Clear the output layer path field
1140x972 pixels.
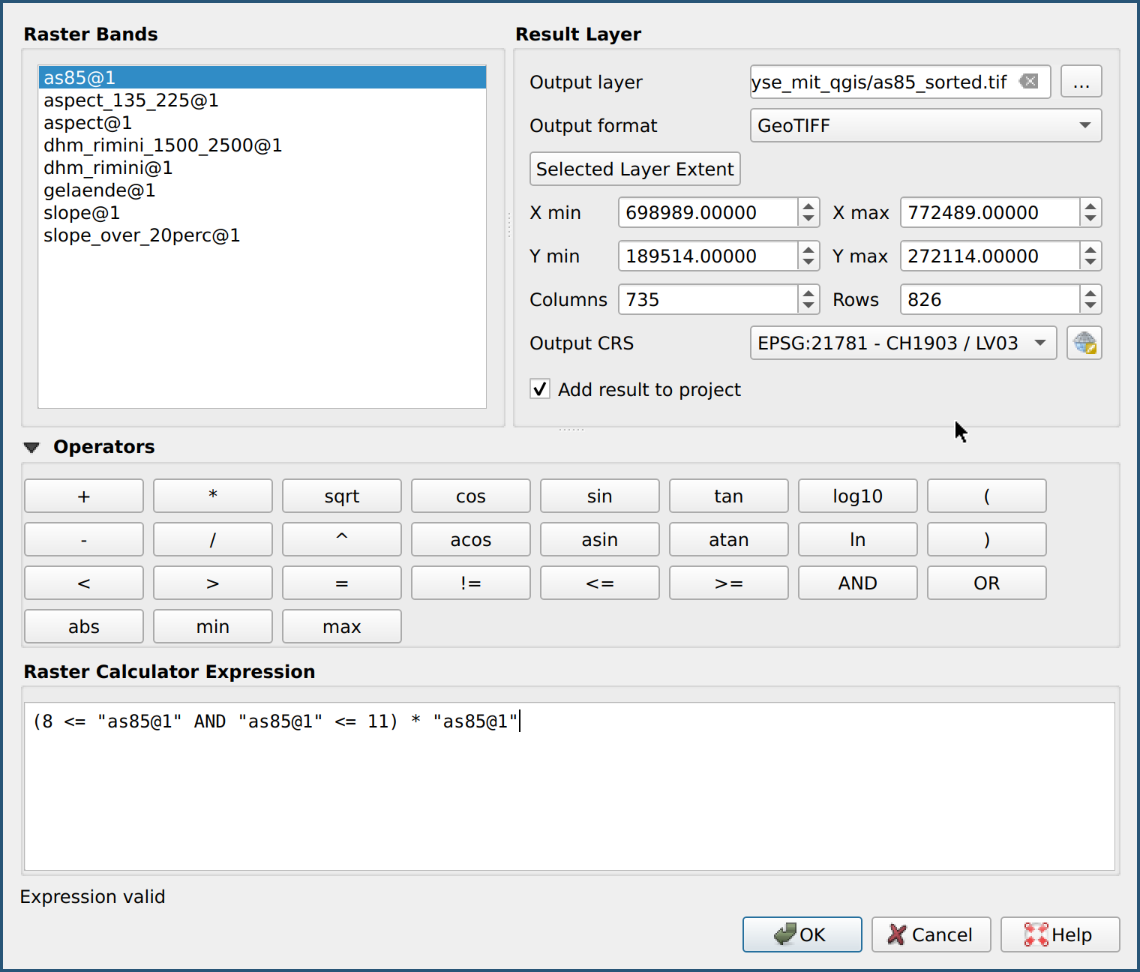(1028, 82)
